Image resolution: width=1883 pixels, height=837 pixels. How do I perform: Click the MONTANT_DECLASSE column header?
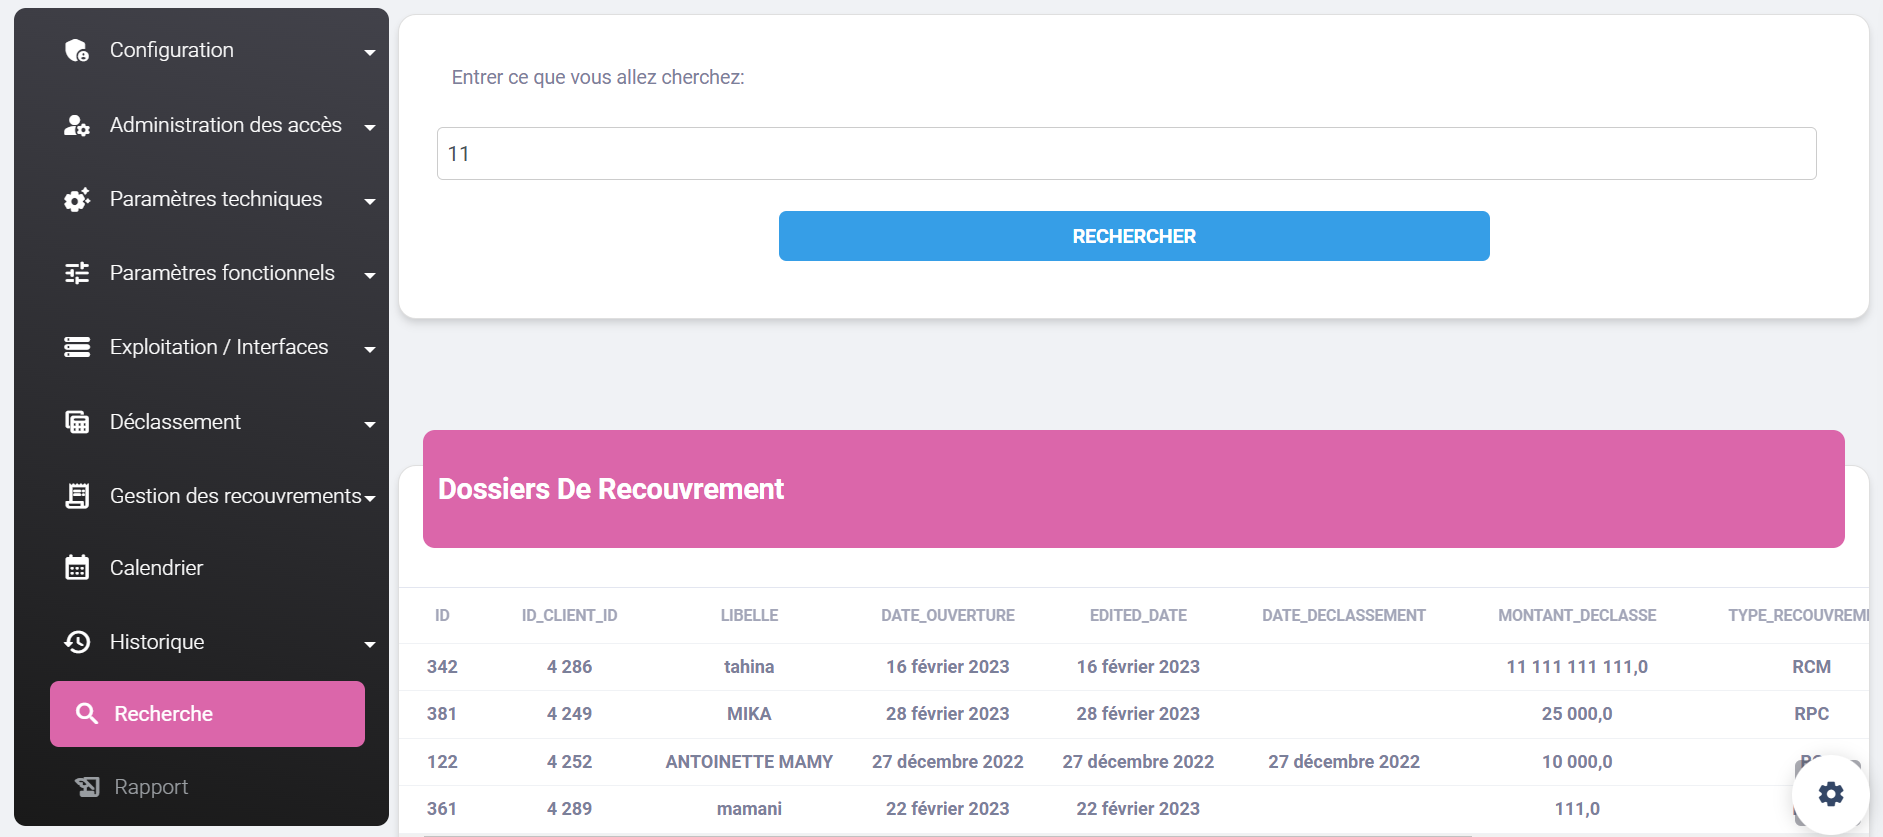(x=1576, y=616)
